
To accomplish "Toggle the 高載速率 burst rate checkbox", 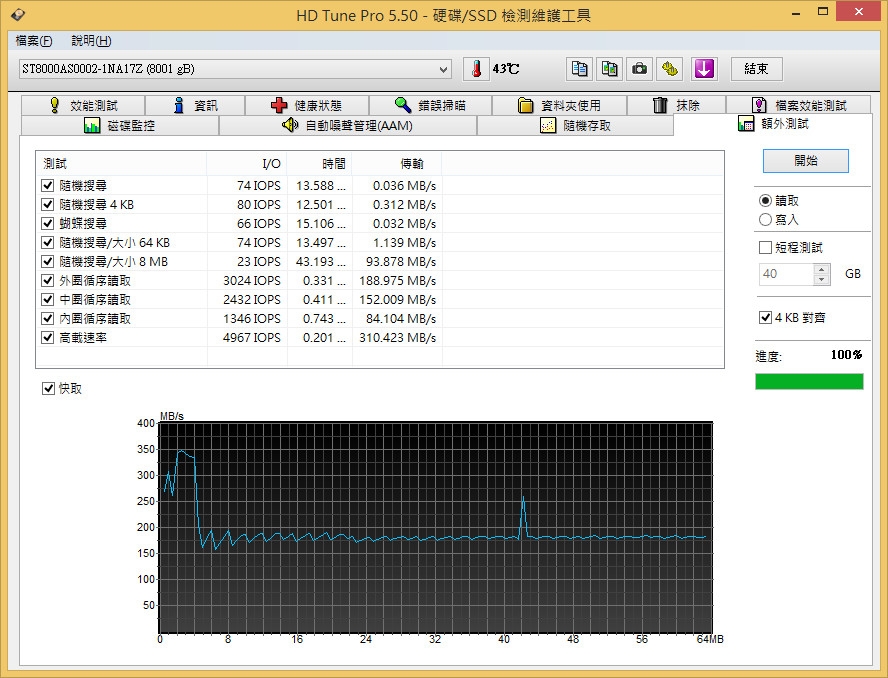I will coord(48,338).
